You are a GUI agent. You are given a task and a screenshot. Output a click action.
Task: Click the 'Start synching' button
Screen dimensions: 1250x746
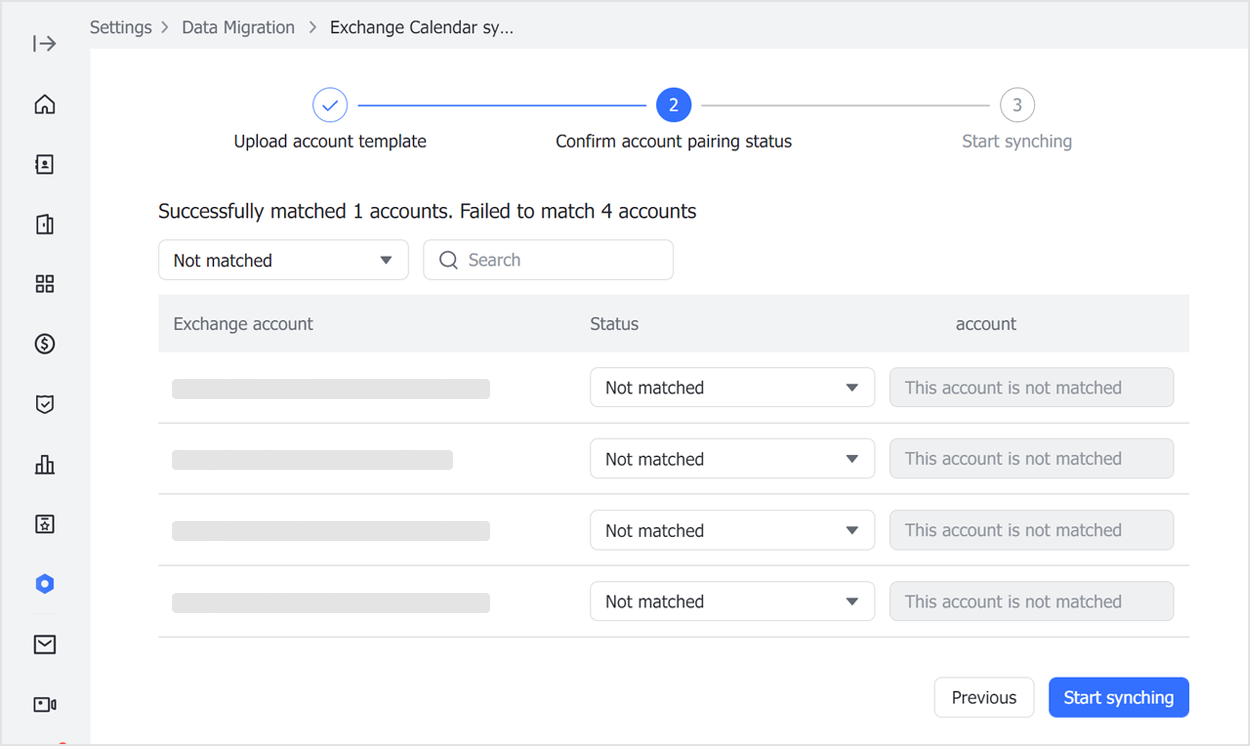tap(1118, 698)
